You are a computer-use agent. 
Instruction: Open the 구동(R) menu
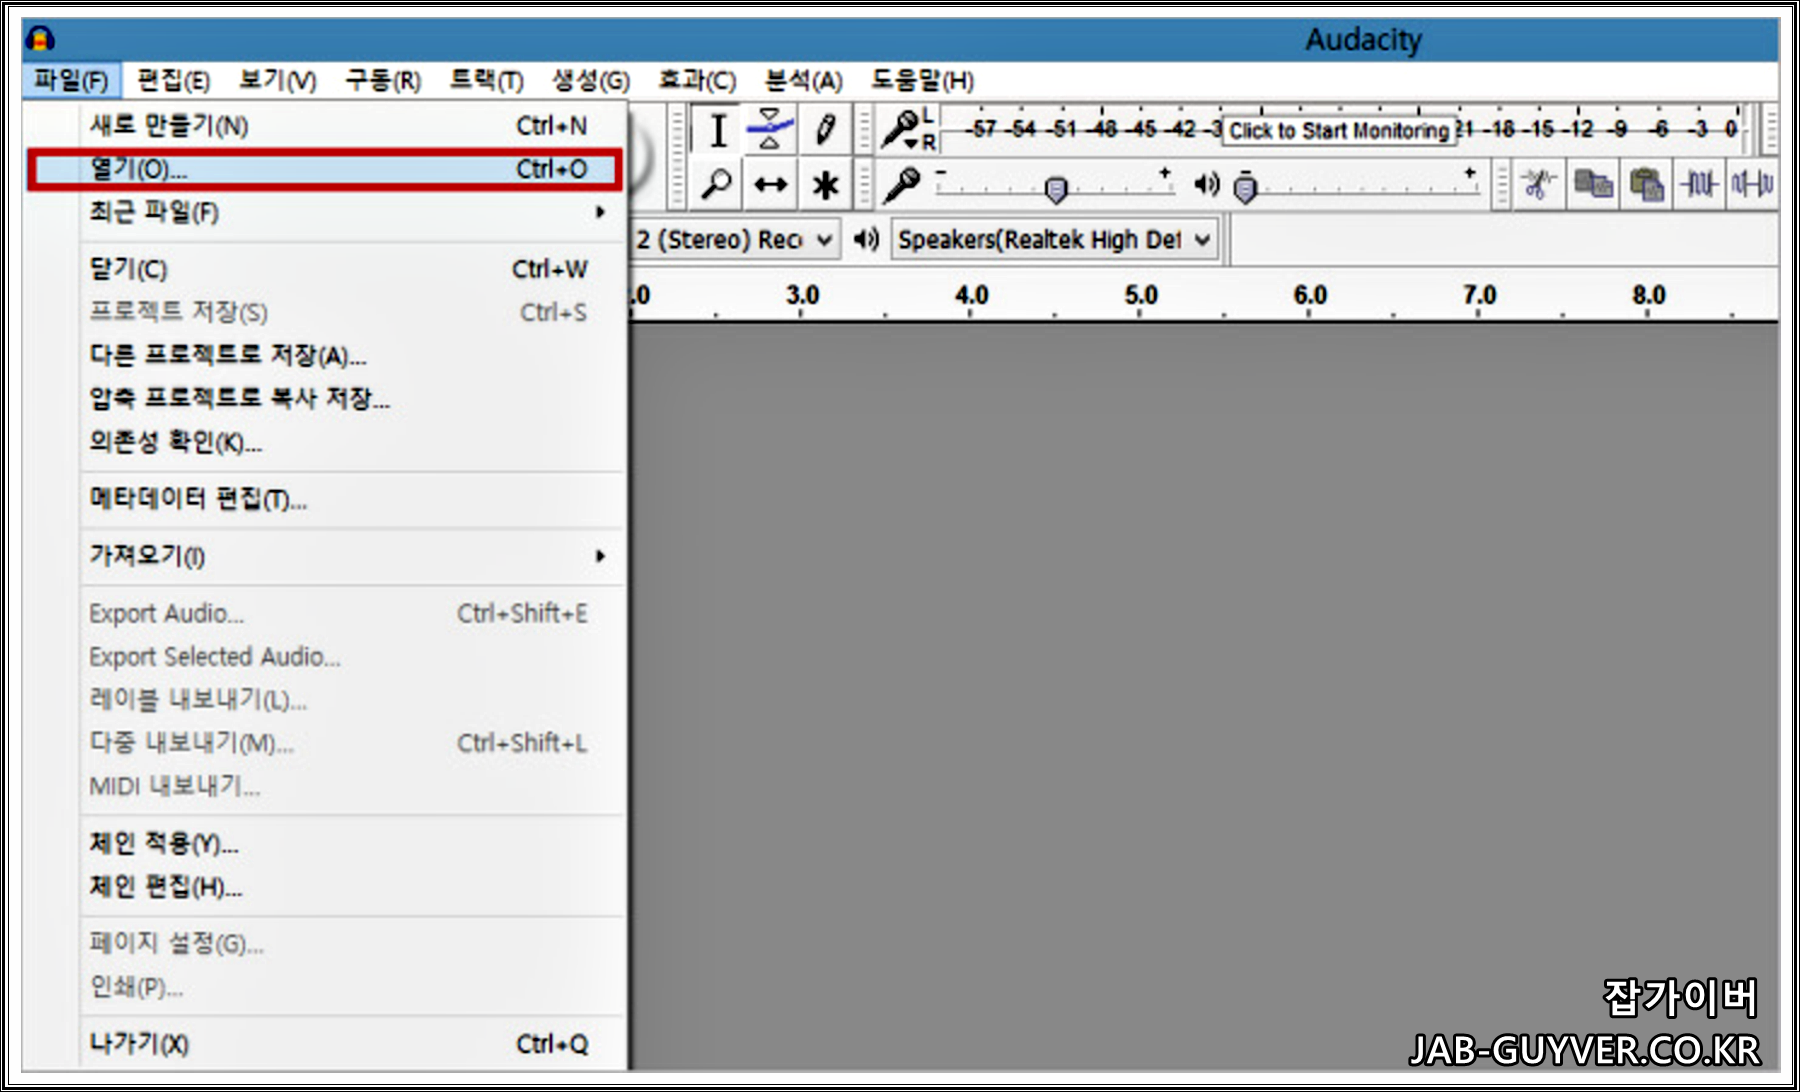click(383, 80)
